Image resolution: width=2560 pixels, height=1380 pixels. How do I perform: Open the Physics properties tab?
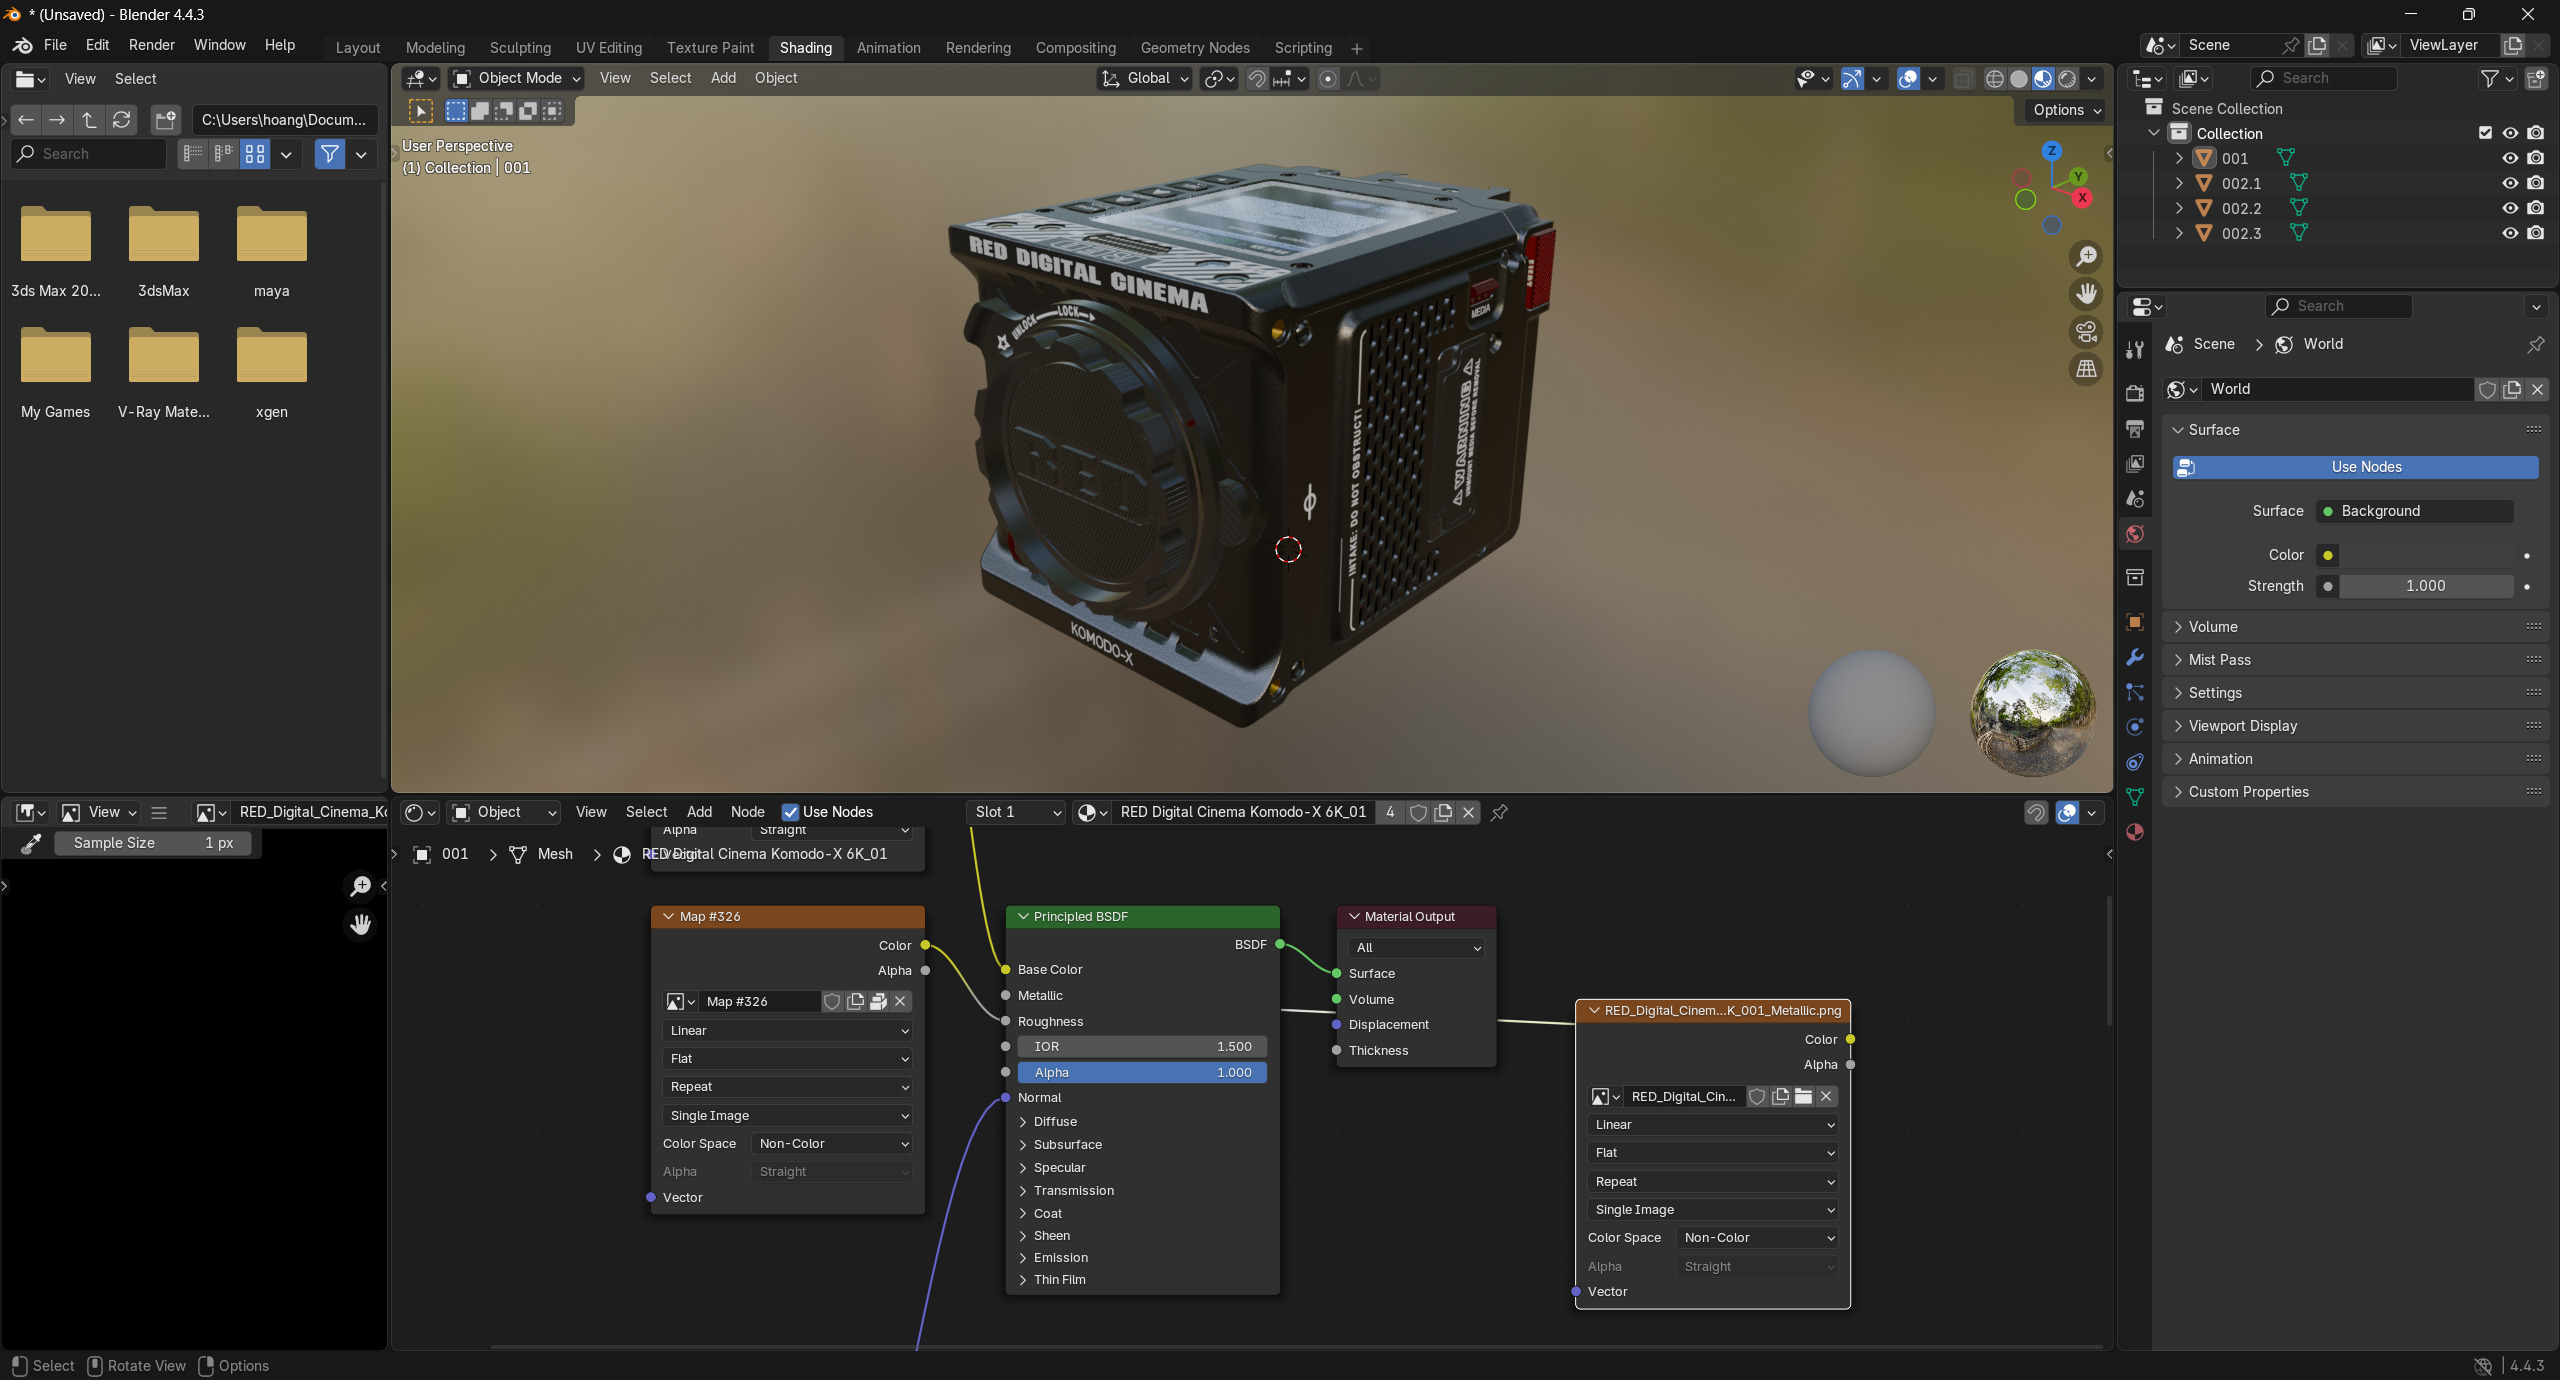[x=2135, y=727]
